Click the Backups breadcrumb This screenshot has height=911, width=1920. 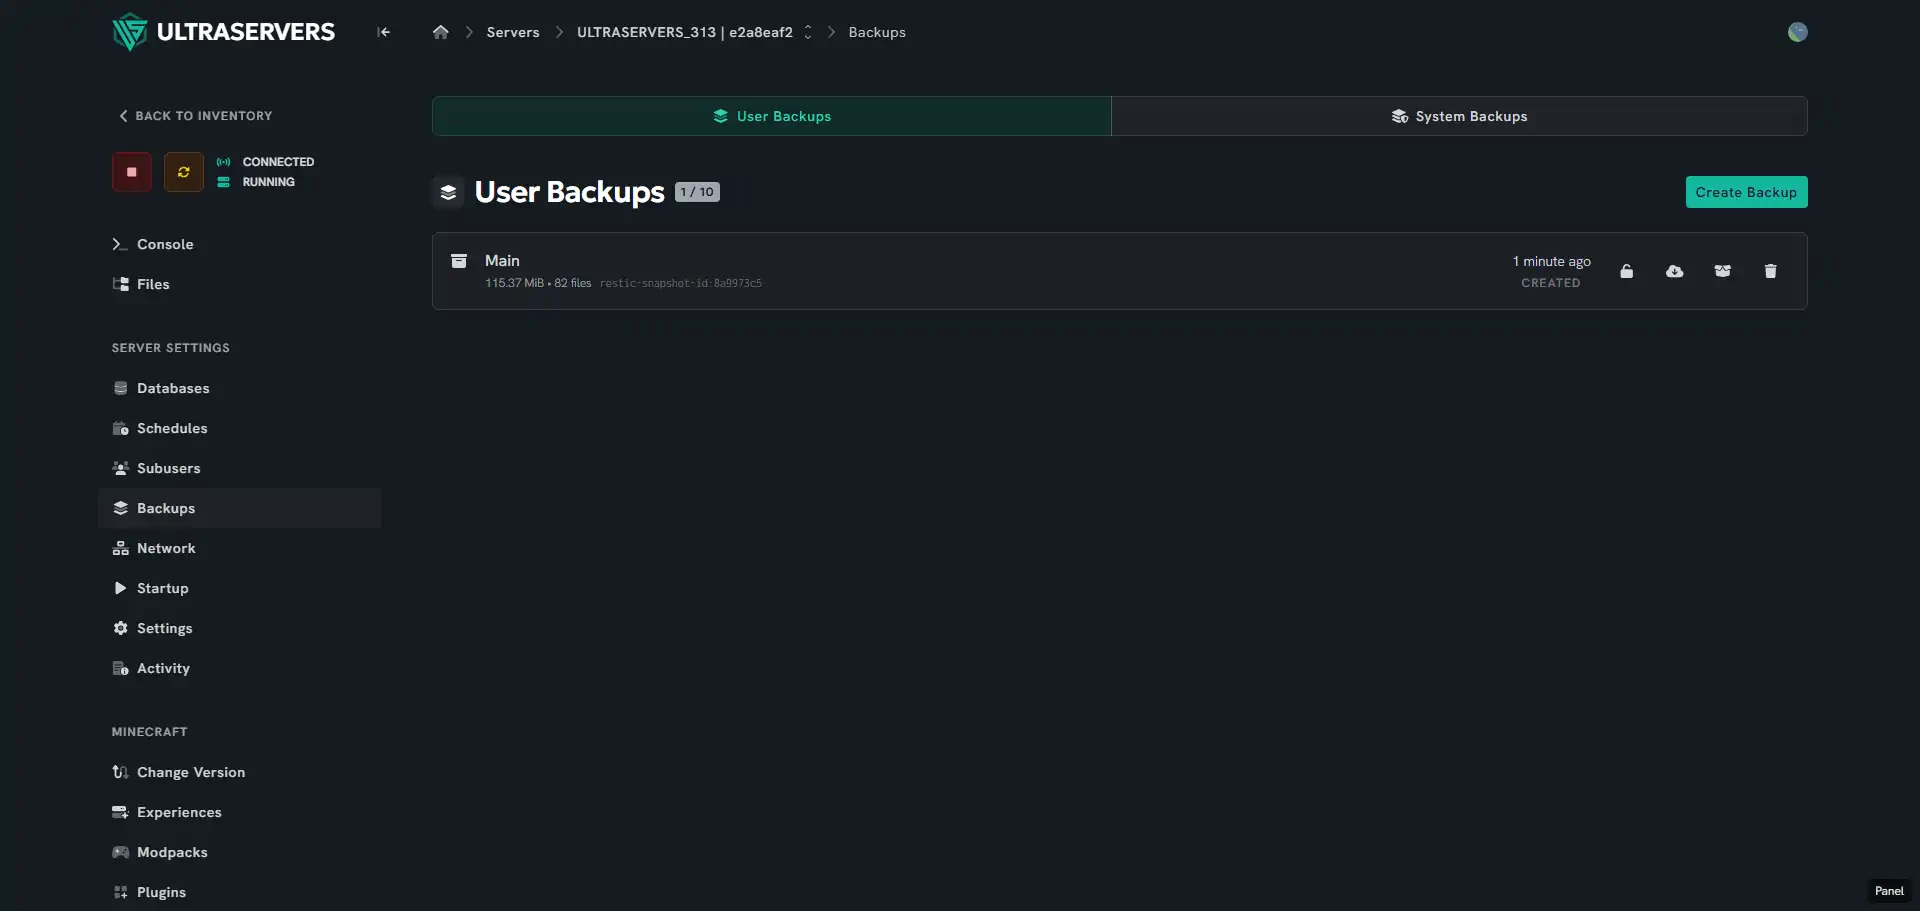click(877, 32)
